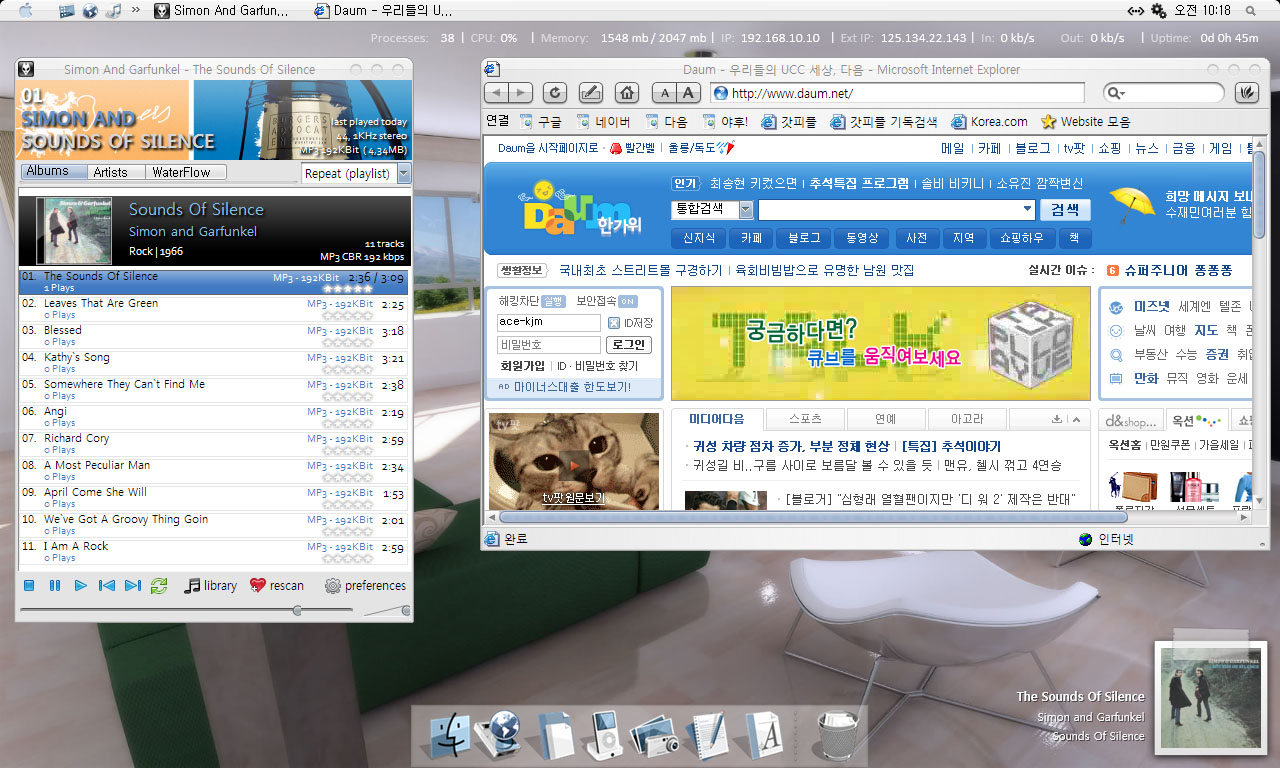Reload the page in the browser
Screen dimensions: 1280x768
point(555,93)
